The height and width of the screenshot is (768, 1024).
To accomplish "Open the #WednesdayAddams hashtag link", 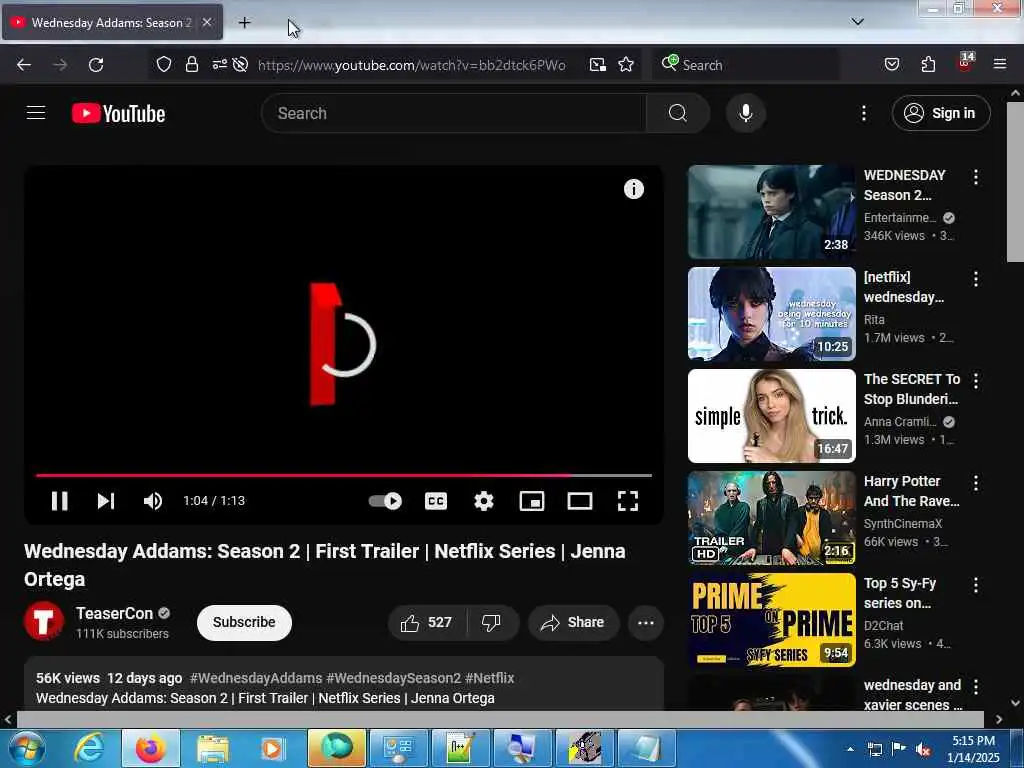I will pyautogui.click(x=256, y=678).
